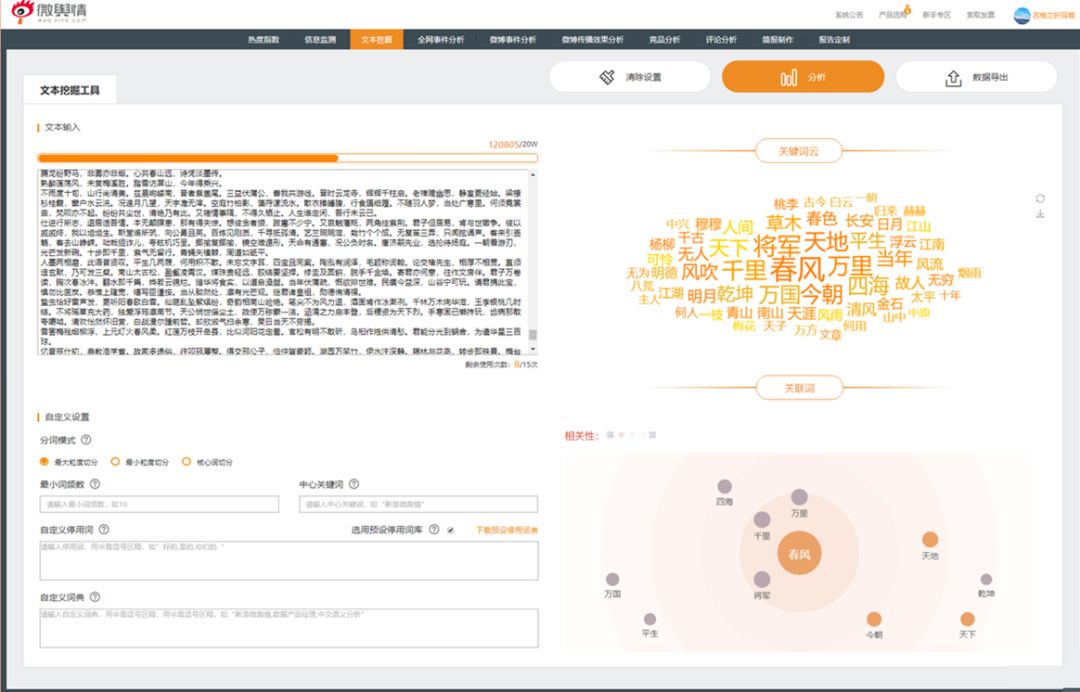Viewport: 1080px width, 692px height.
Task: Open the 新手专区 link in header
Action: pos(936,14)
